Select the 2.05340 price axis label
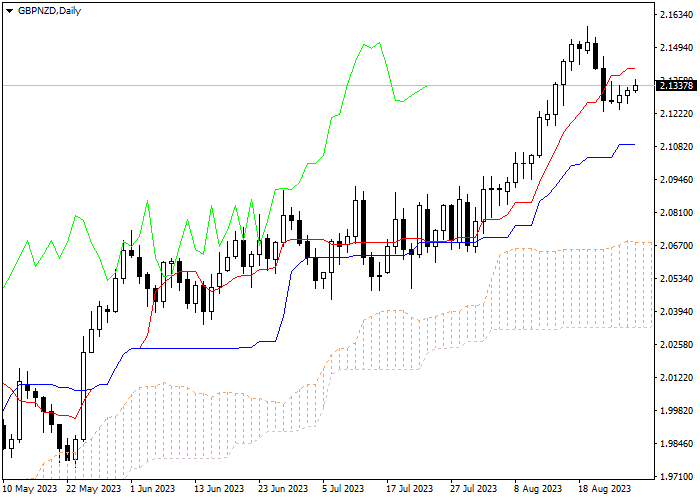700x500 pixels. pyautogui.click(x=676, y=279)
